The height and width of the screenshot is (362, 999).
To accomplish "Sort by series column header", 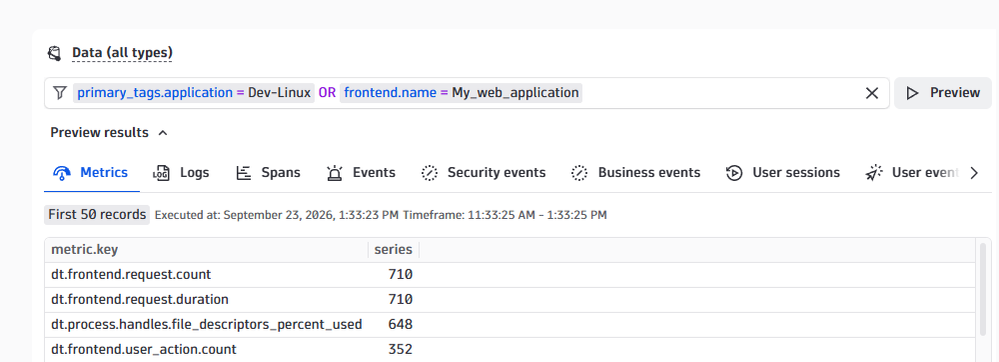I will 393,250.
